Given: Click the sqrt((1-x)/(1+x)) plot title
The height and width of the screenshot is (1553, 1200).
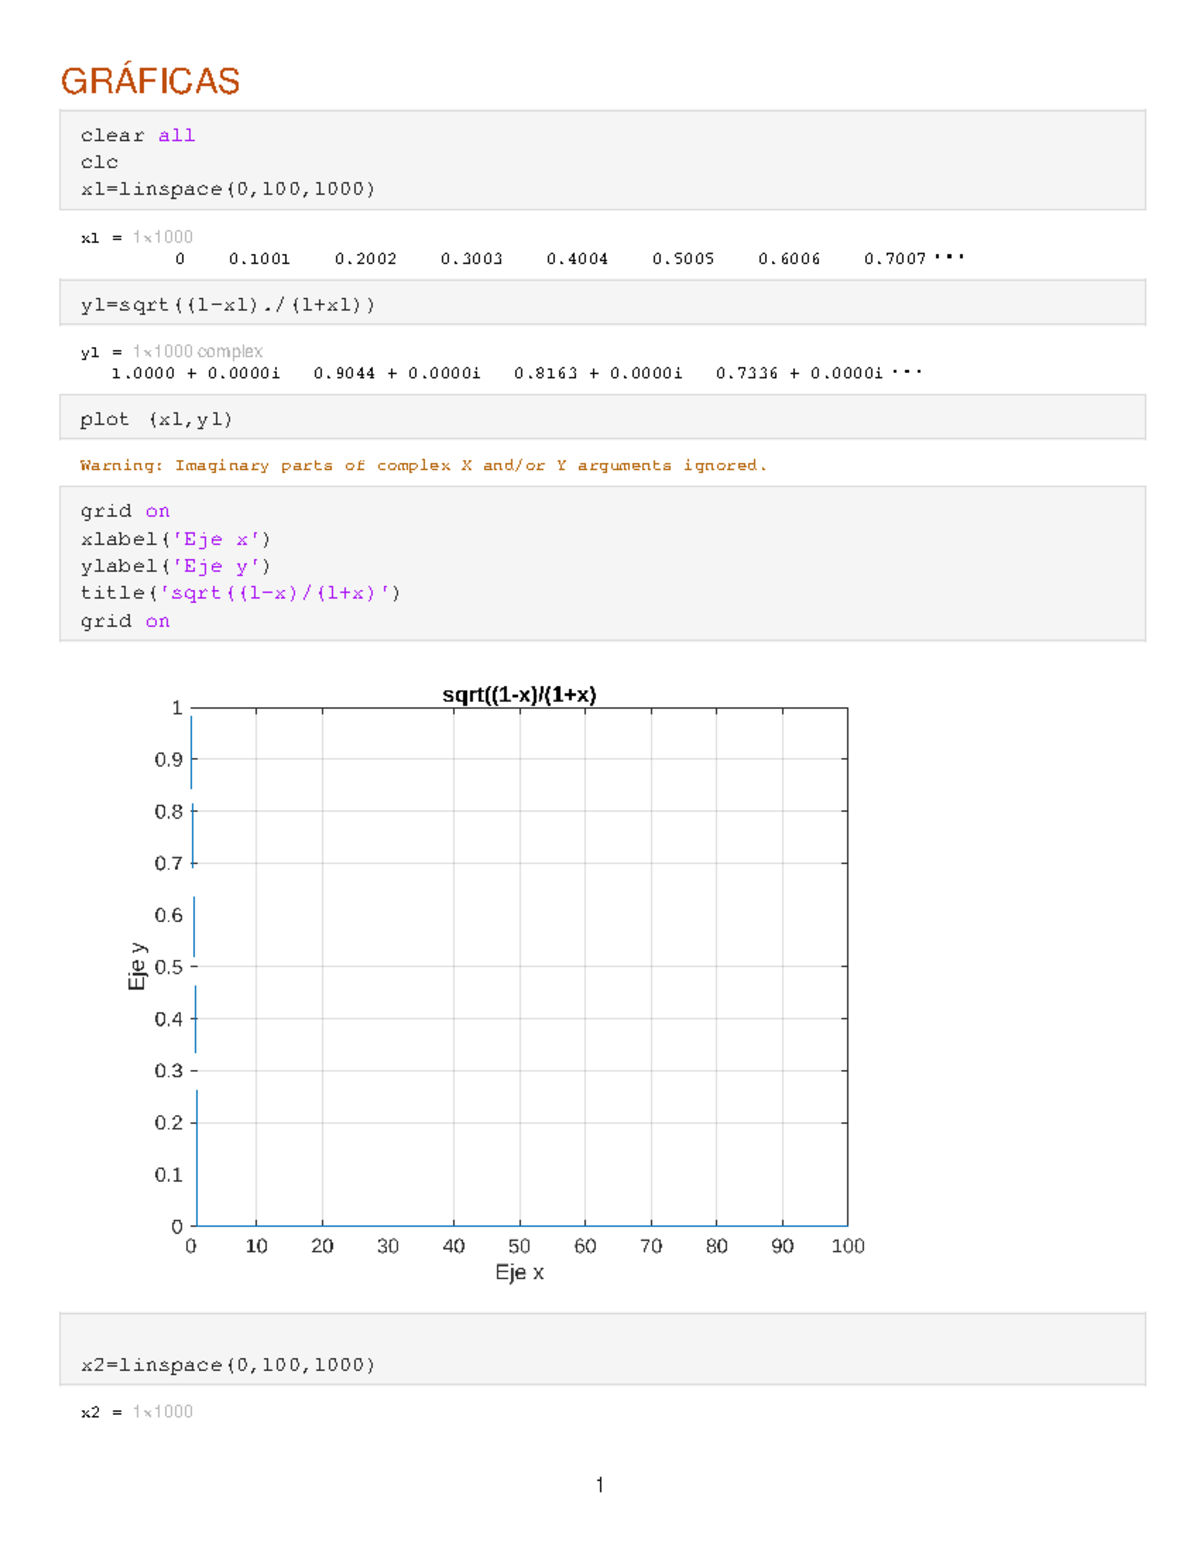Looking at the screenshot, I should point(521,692).
